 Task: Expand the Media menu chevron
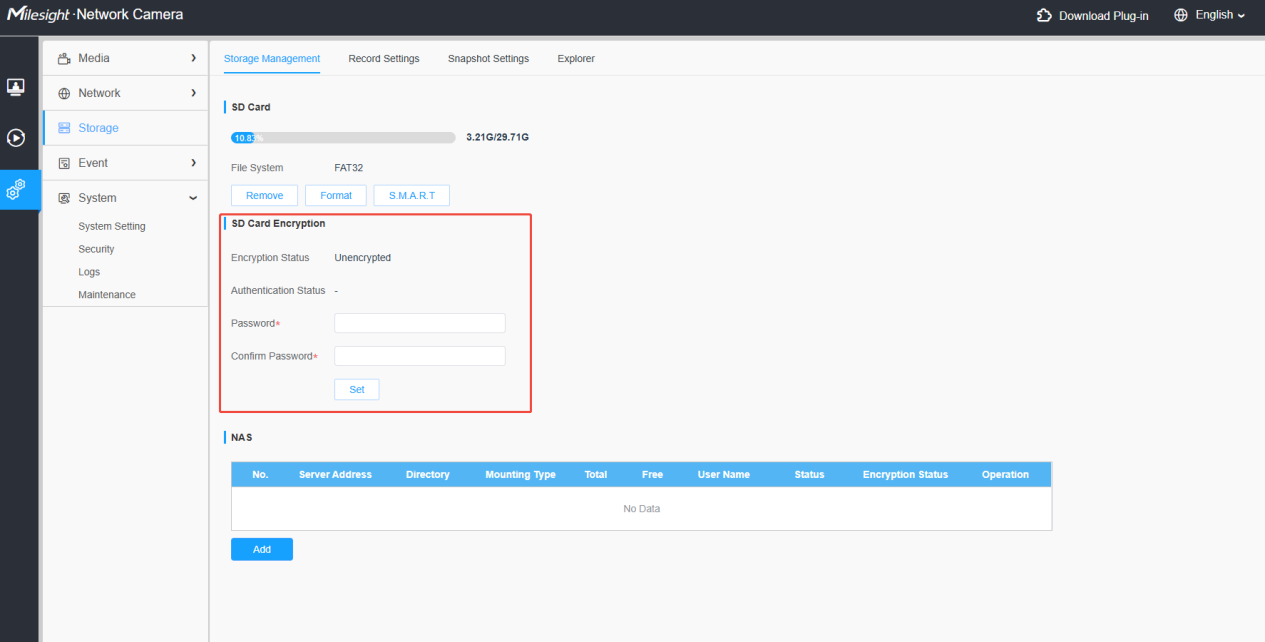click(193, 58)
